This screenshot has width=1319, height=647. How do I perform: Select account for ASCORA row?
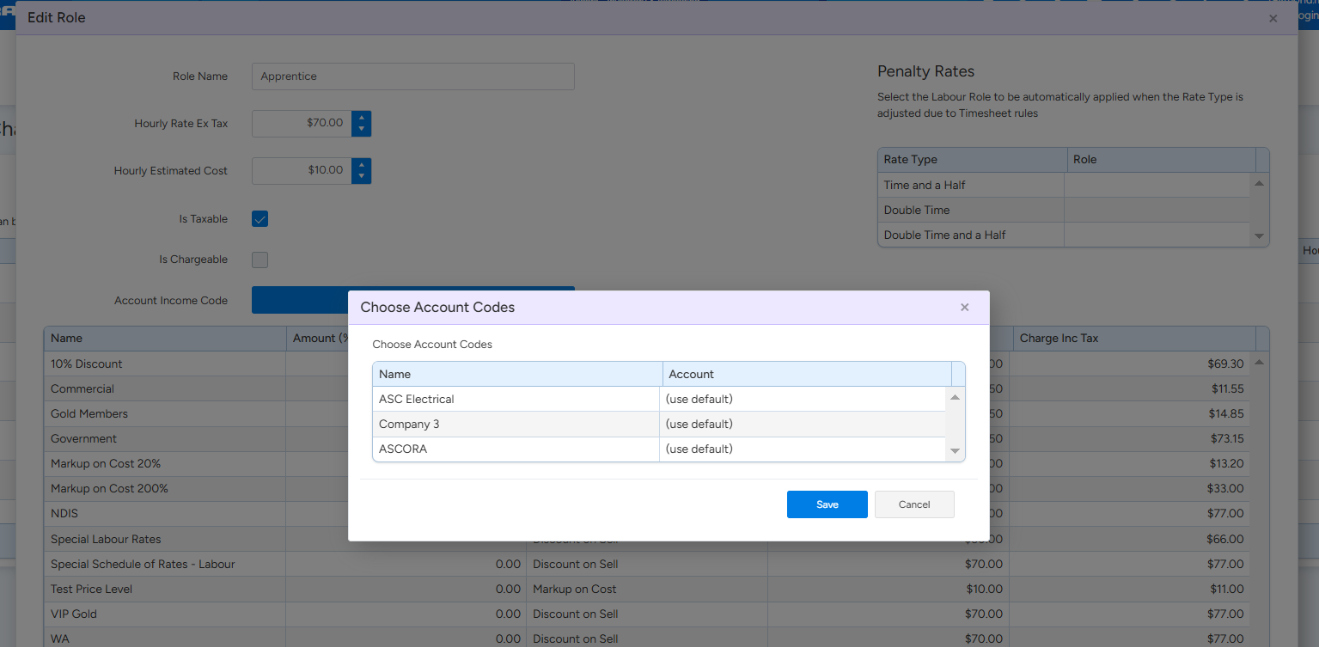coord(802,449)
